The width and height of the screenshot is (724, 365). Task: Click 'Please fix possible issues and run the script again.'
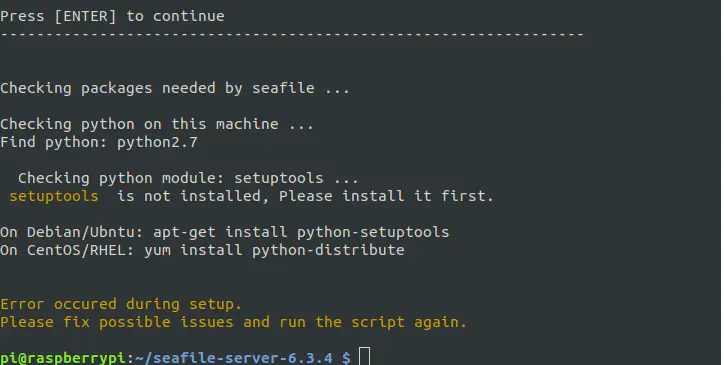(x=234, y=322)
